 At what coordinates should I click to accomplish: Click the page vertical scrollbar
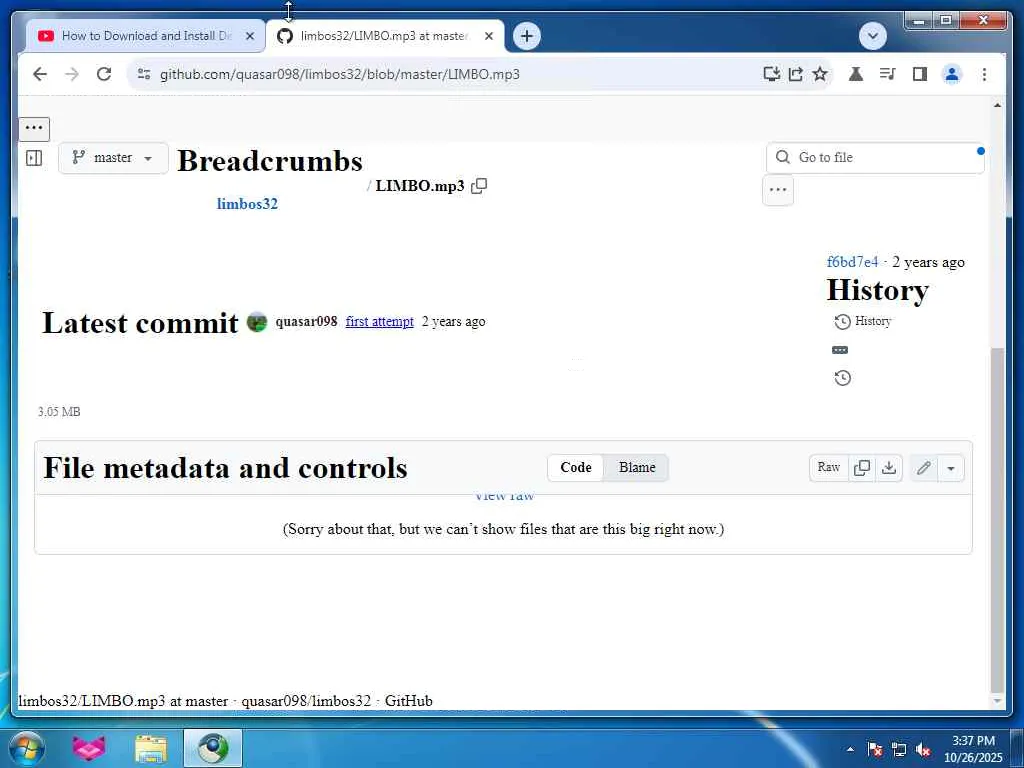pos(997,519)
